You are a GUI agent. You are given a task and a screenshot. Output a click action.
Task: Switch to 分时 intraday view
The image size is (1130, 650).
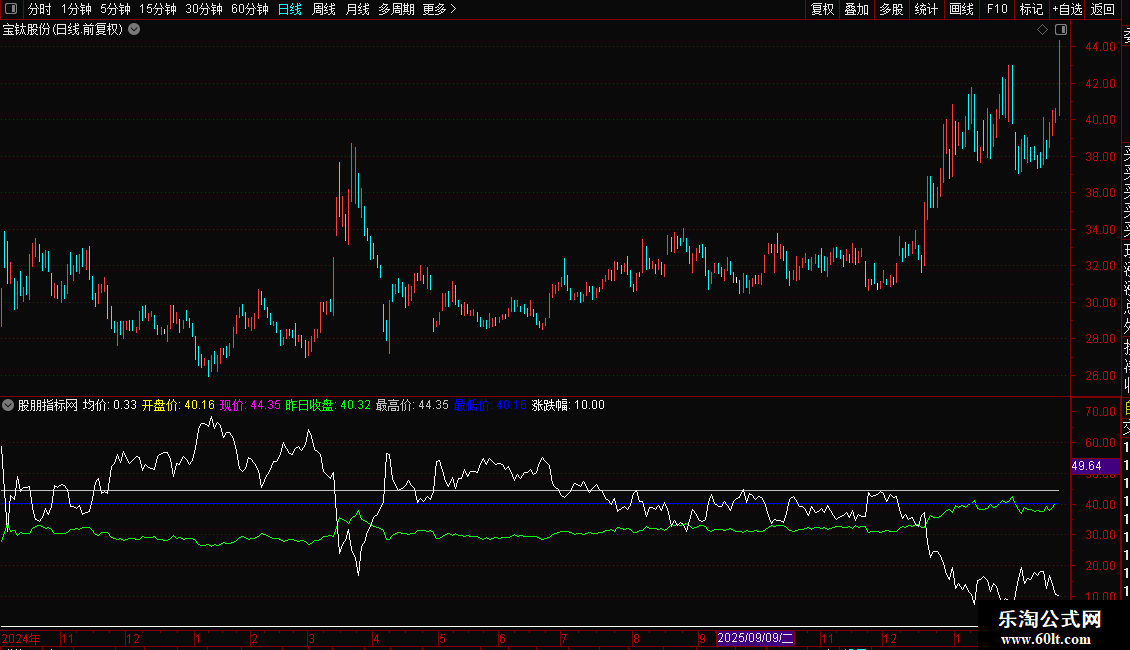[40, 9]
